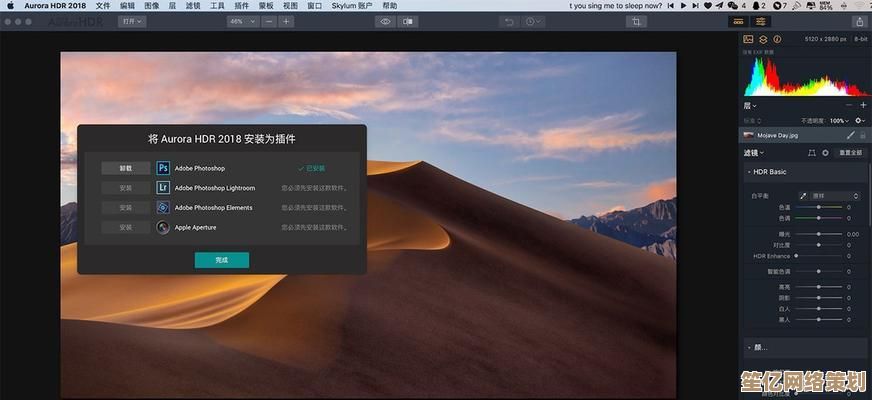
Task: Open the 100% opacity dropdown
Action: coord(839,121)
